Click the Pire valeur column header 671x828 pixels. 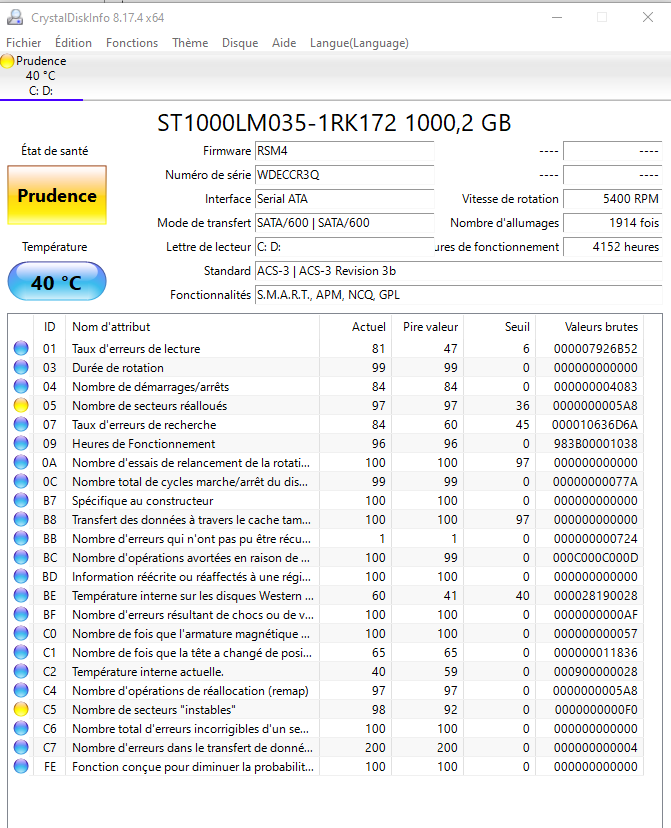427,327
